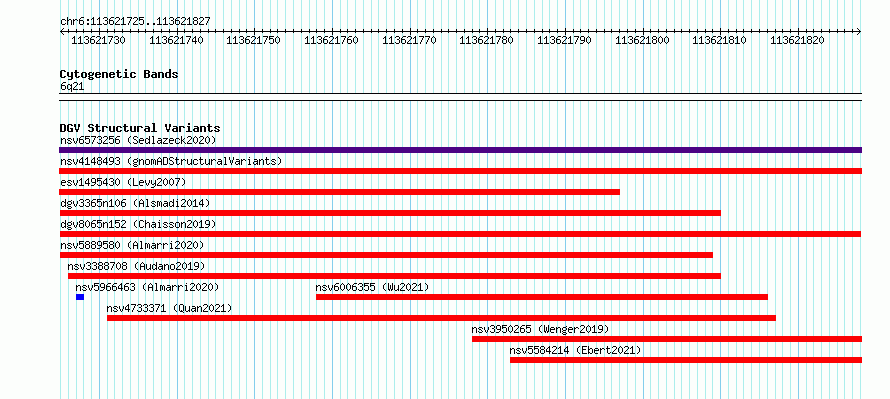The width and height of the screenshot is (890, 399).
Task: Click ruler position 113621800
Action: [x=643, y=40]
